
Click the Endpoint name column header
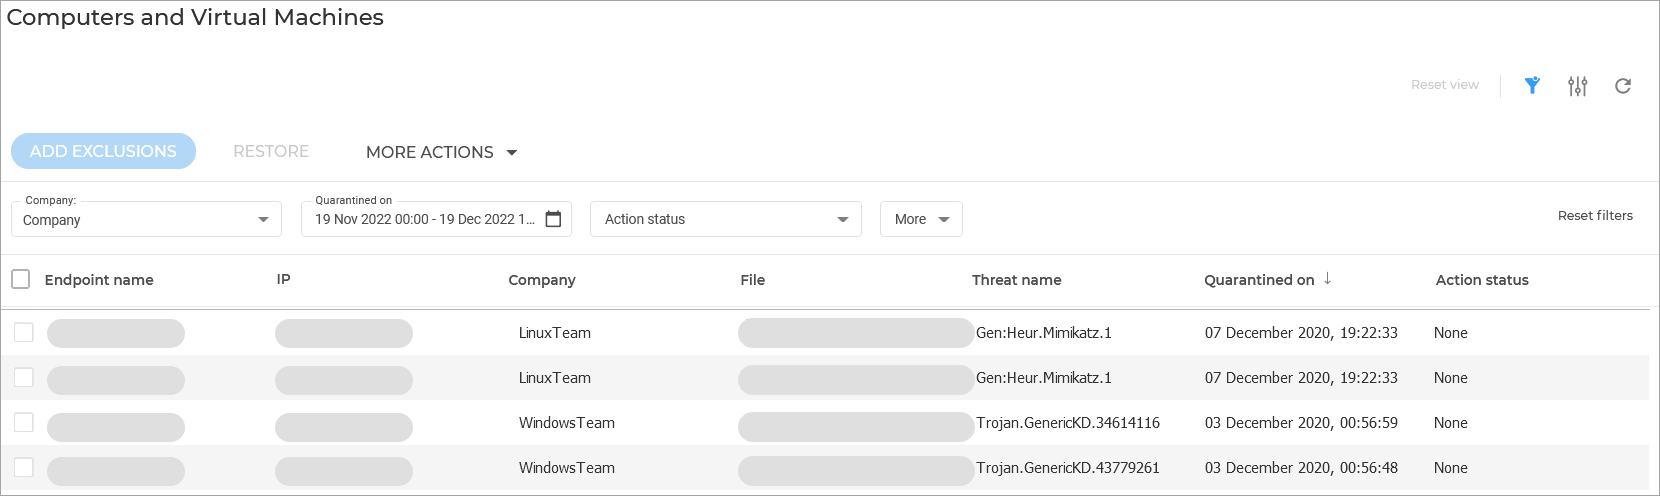pyautogui.click(x=99, y=280)
